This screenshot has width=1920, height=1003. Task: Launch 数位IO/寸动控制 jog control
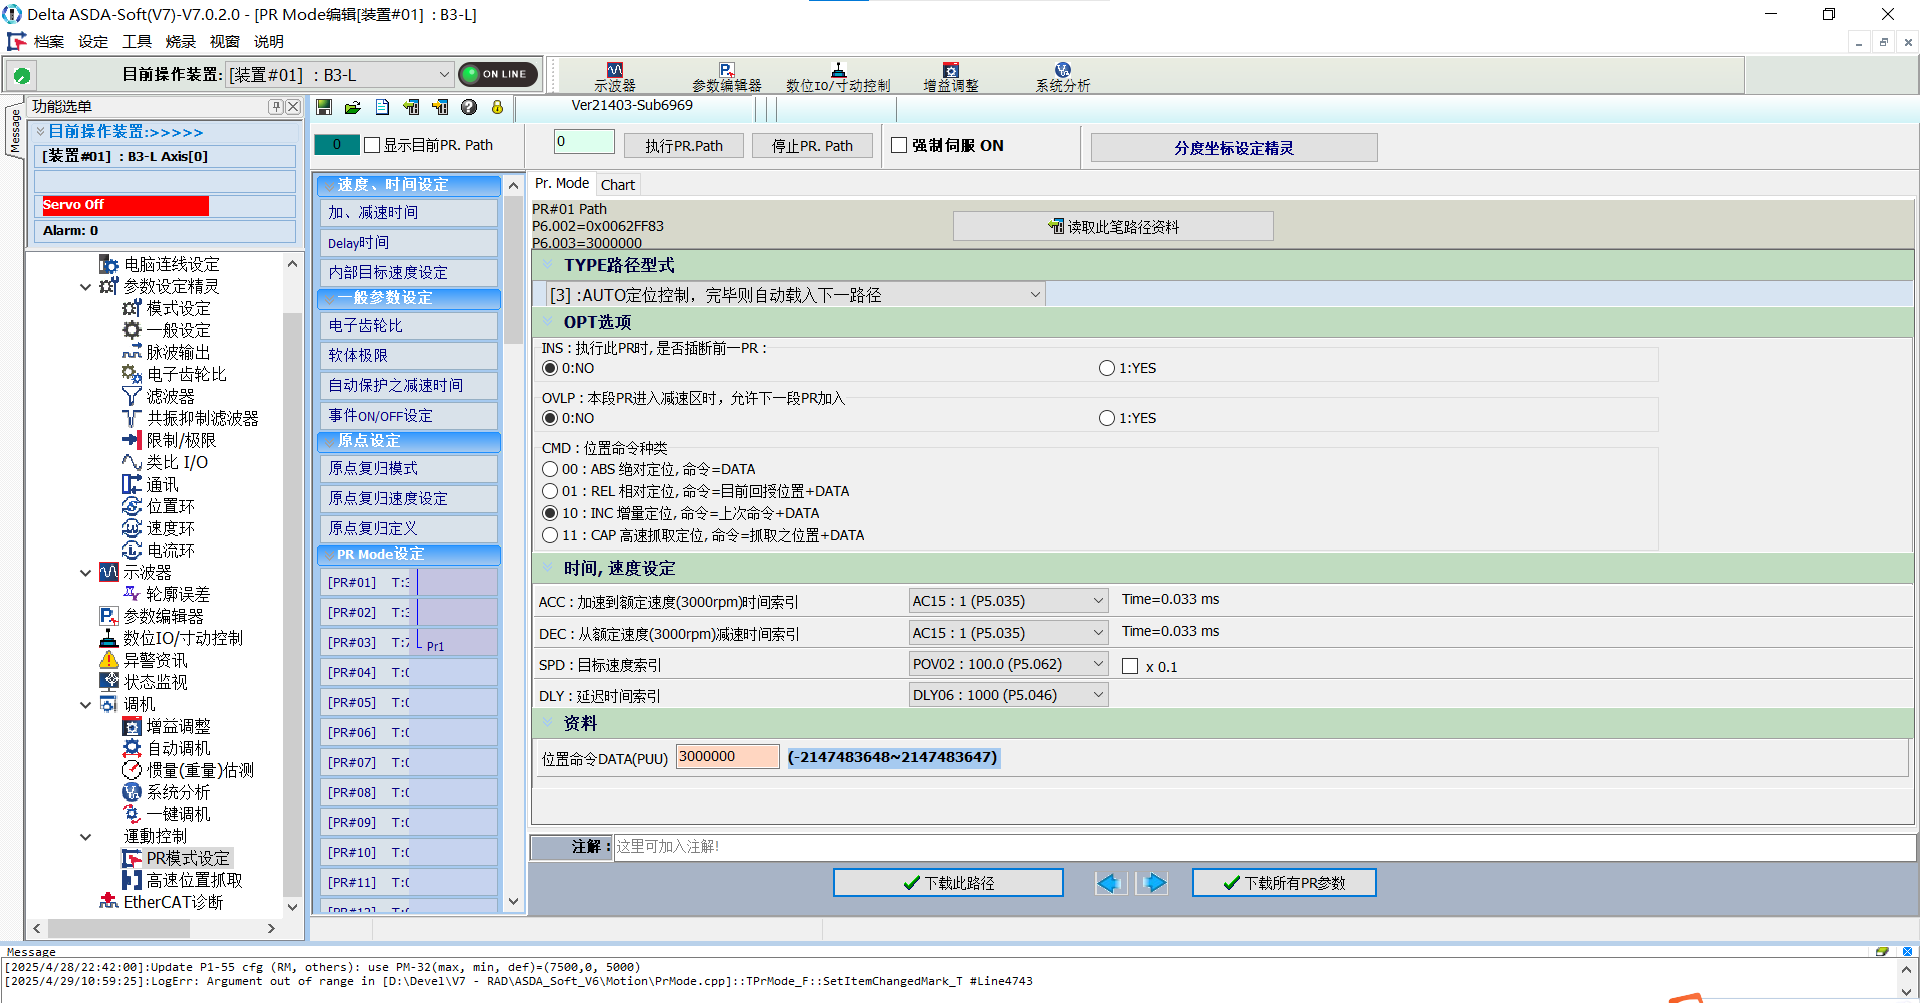point(840,76)
